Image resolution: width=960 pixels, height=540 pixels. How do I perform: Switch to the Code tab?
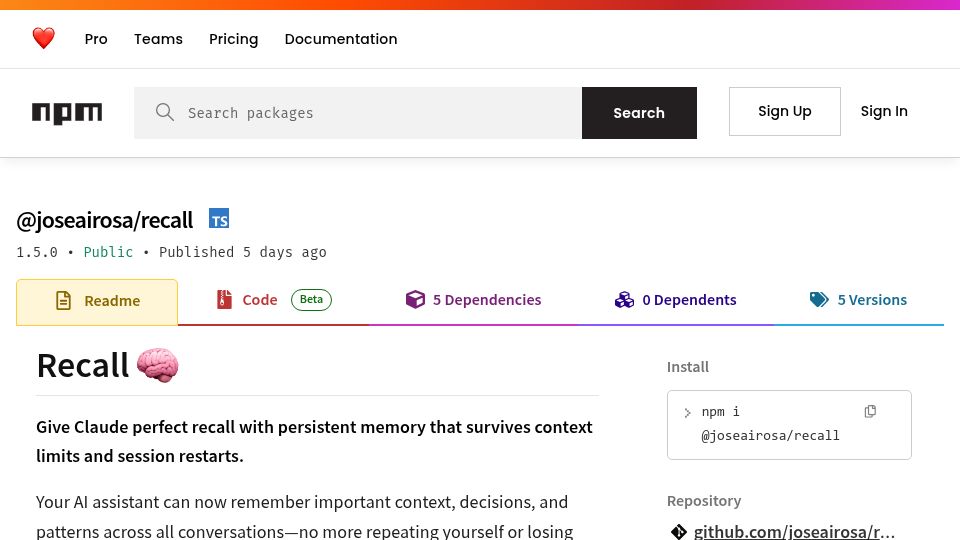(274, 300)
